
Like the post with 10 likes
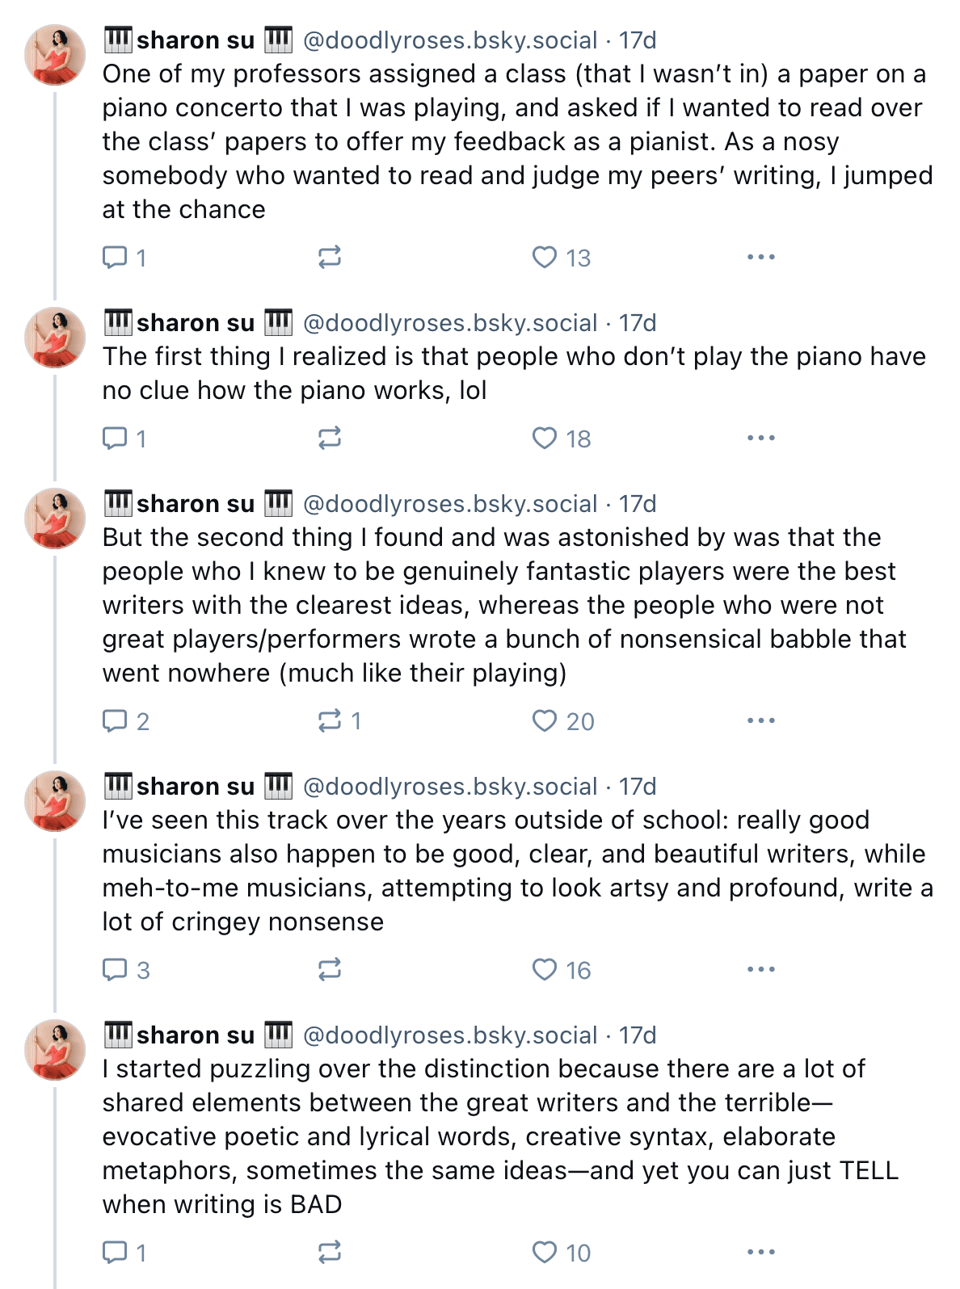coord(544,1252)
